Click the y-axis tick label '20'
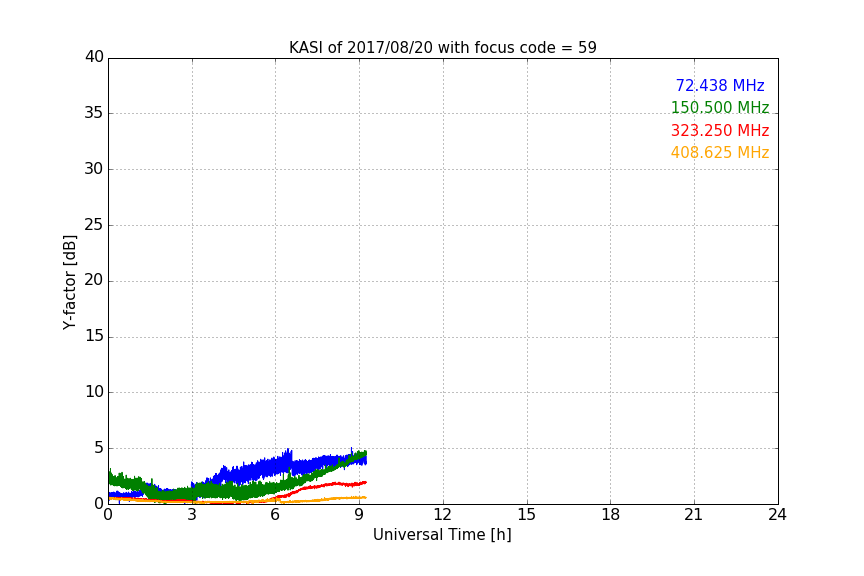864x576 pixels. (94, 280)
